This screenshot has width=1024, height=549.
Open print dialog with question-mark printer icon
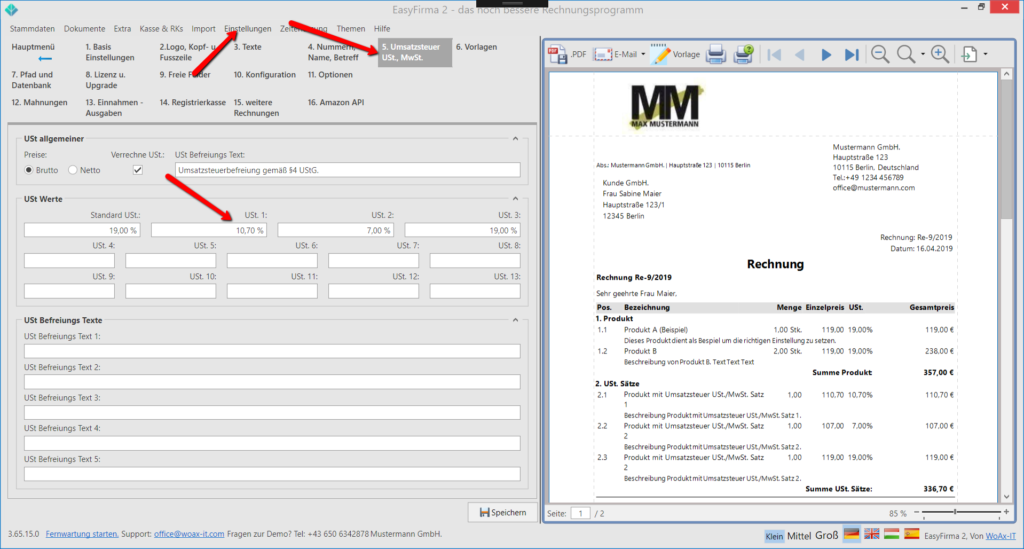743,54
